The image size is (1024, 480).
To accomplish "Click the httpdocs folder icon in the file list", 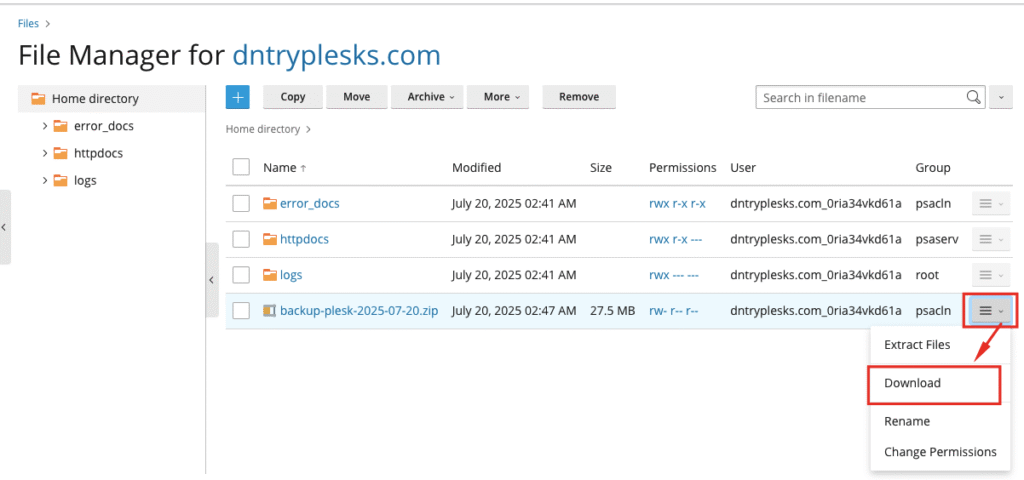I will [270, 239].
